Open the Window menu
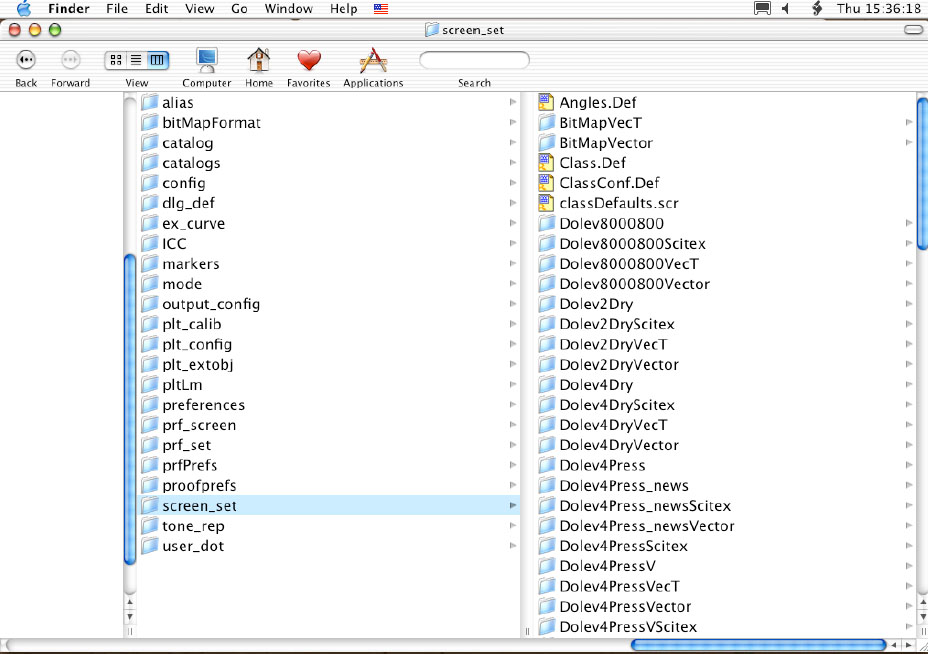 click(288, 9)
